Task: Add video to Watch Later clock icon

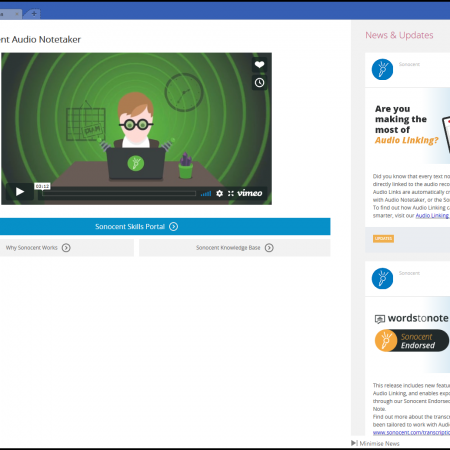Action: (x=259, y=83)
